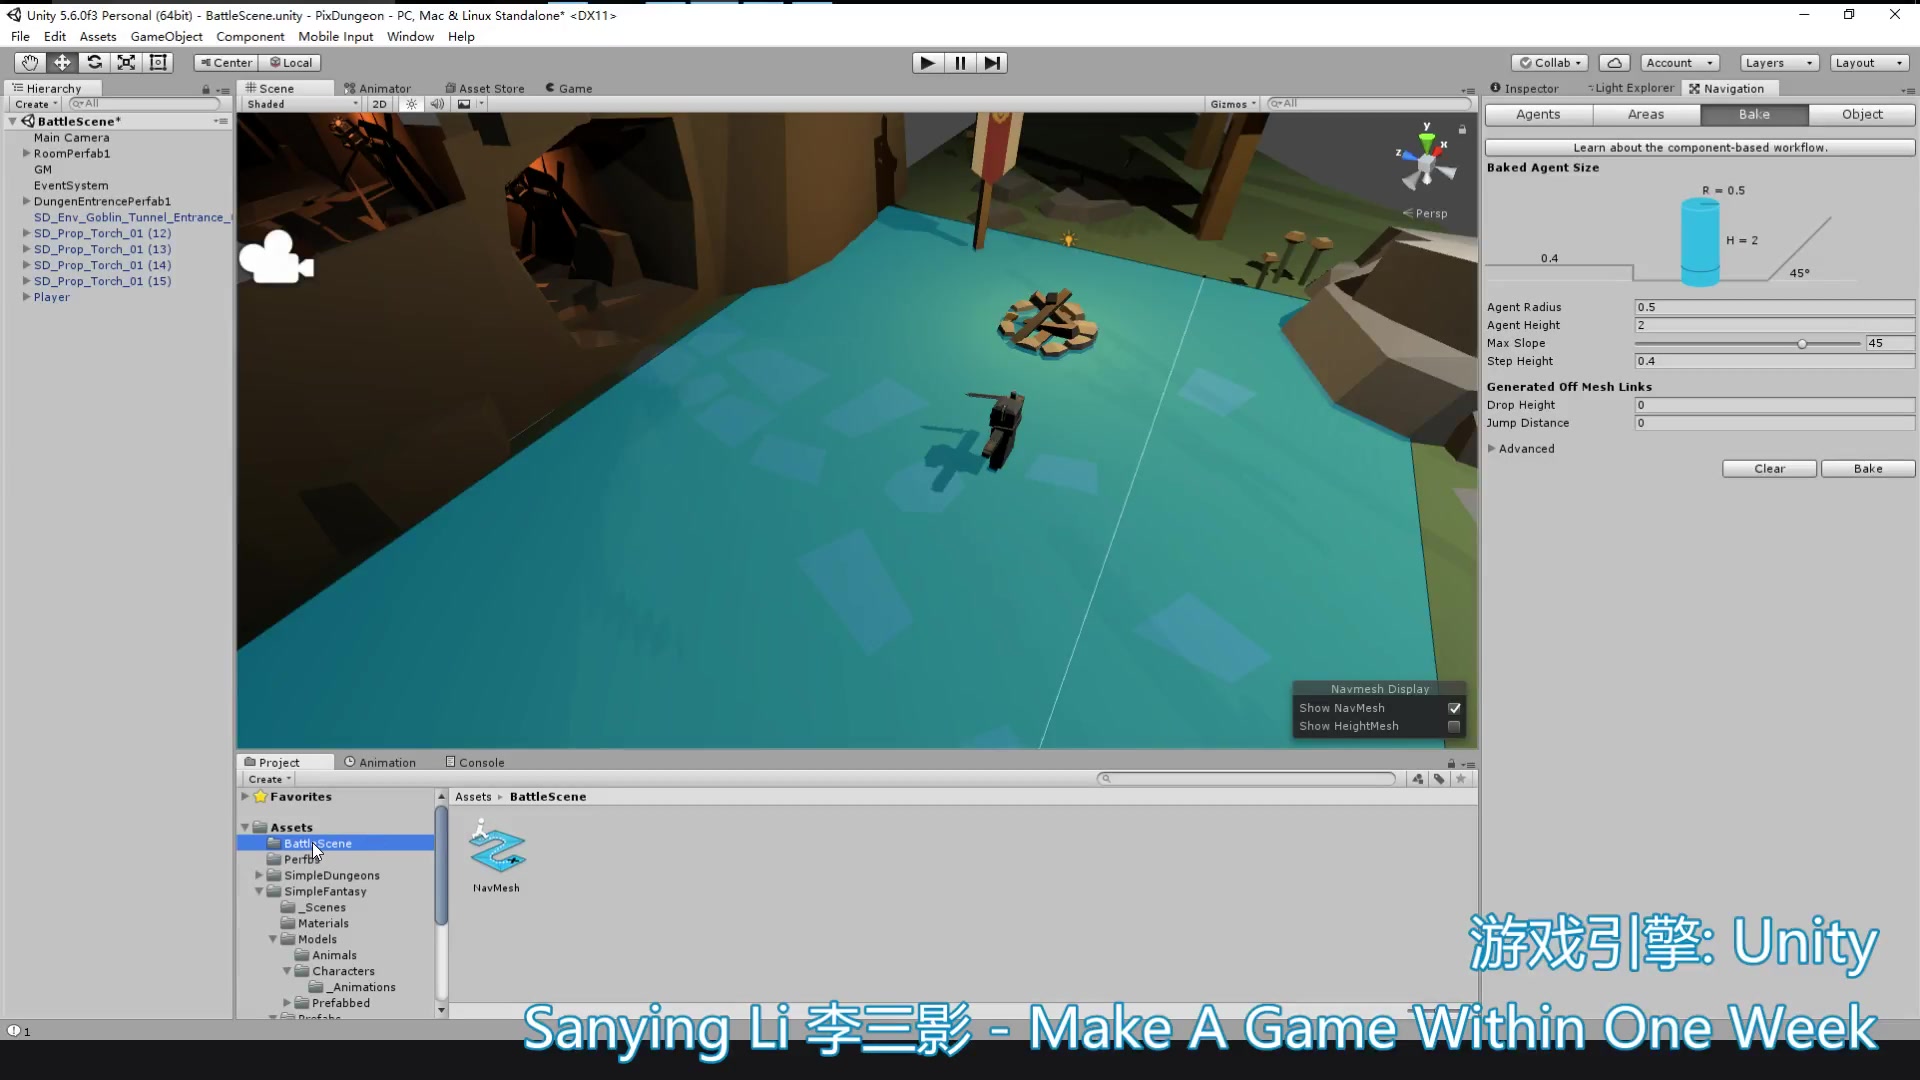Viewport: 1920px width, 1080px height.
Task: Collapse the Models folder in Project panel
Action: [272, 939]
